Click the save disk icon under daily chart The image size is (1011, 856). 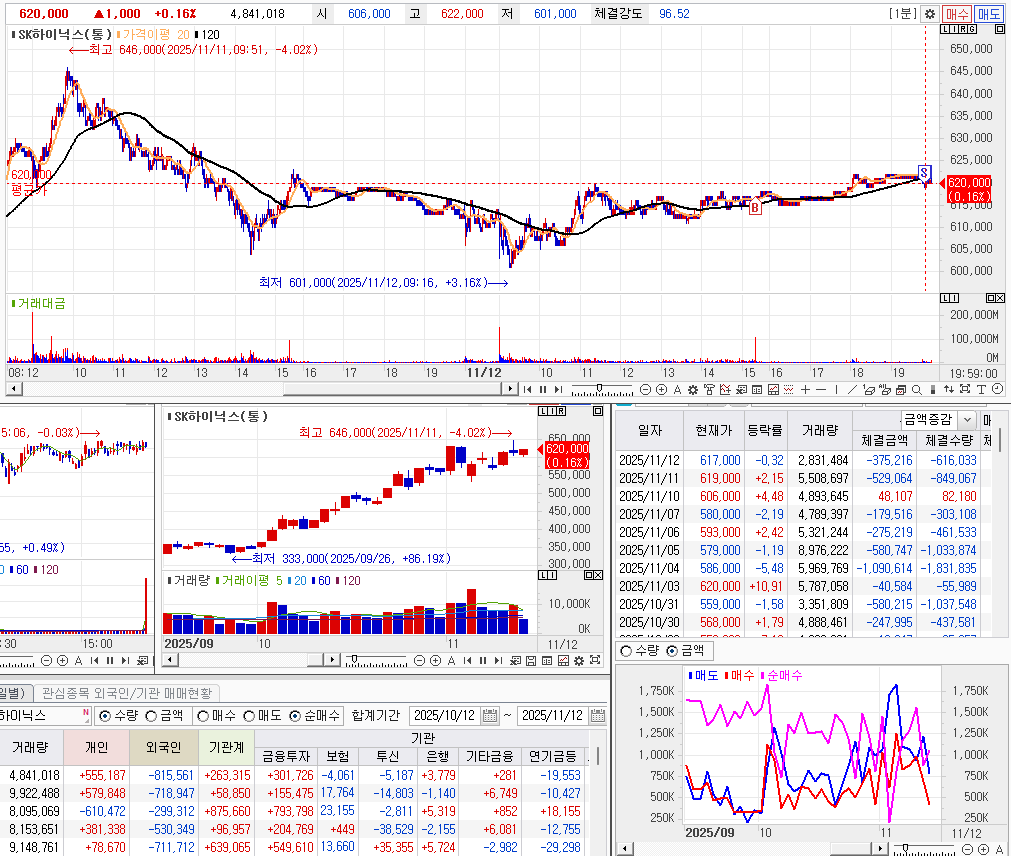coord(531,660)
